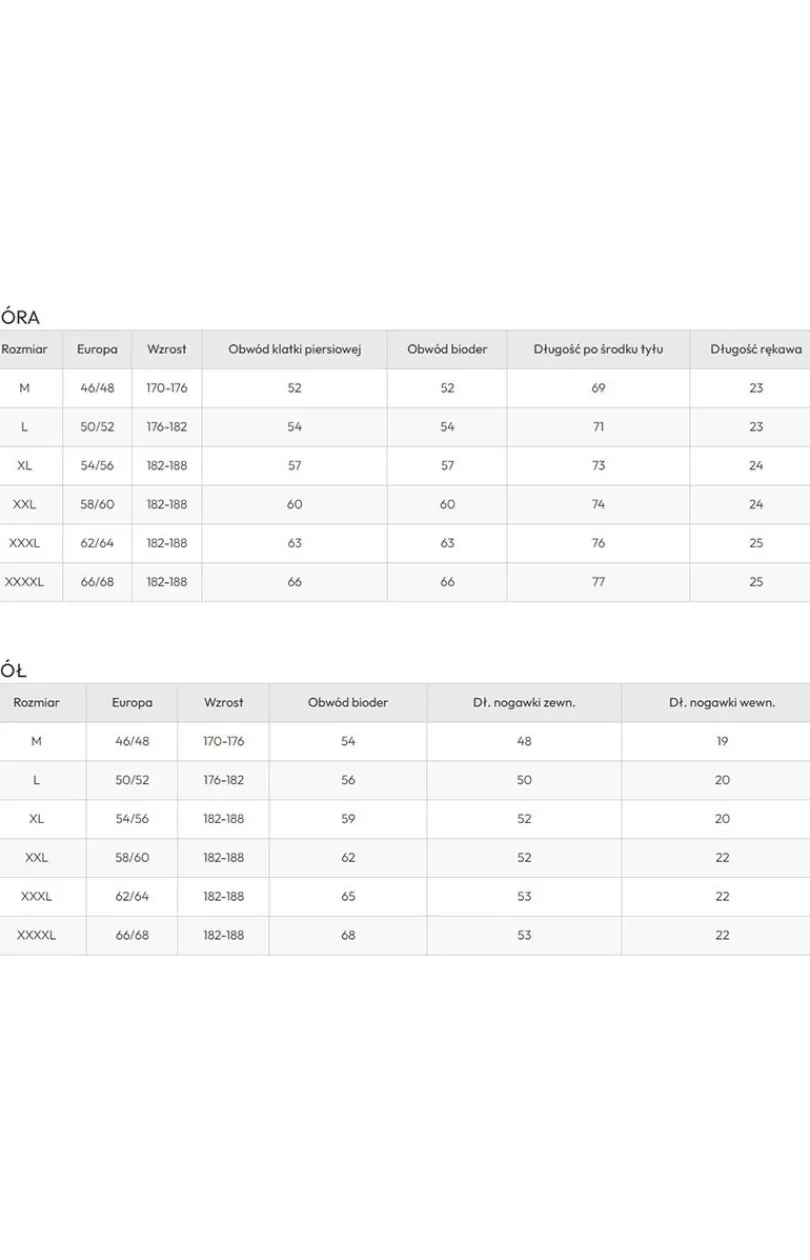This screenshot has height=1260, width=810.
Task: Click the 46/48 Europa cell in top table
Action: pyautogui.click(x=97, y=388)
